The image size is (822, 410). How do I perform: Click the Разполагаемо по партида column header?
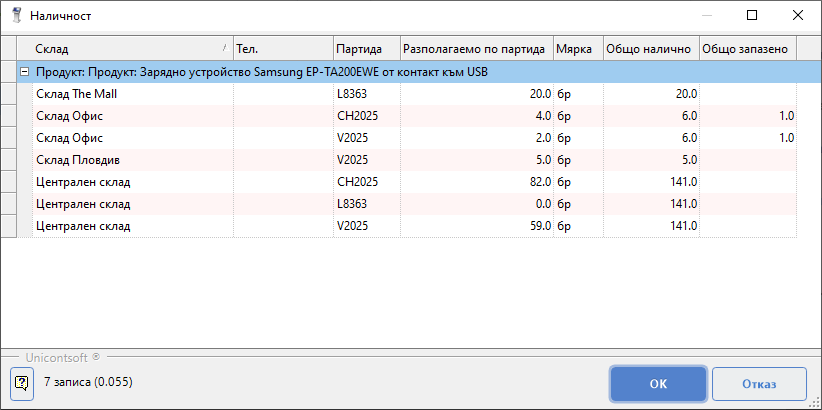pyautogui.click(x=476, y=48)
